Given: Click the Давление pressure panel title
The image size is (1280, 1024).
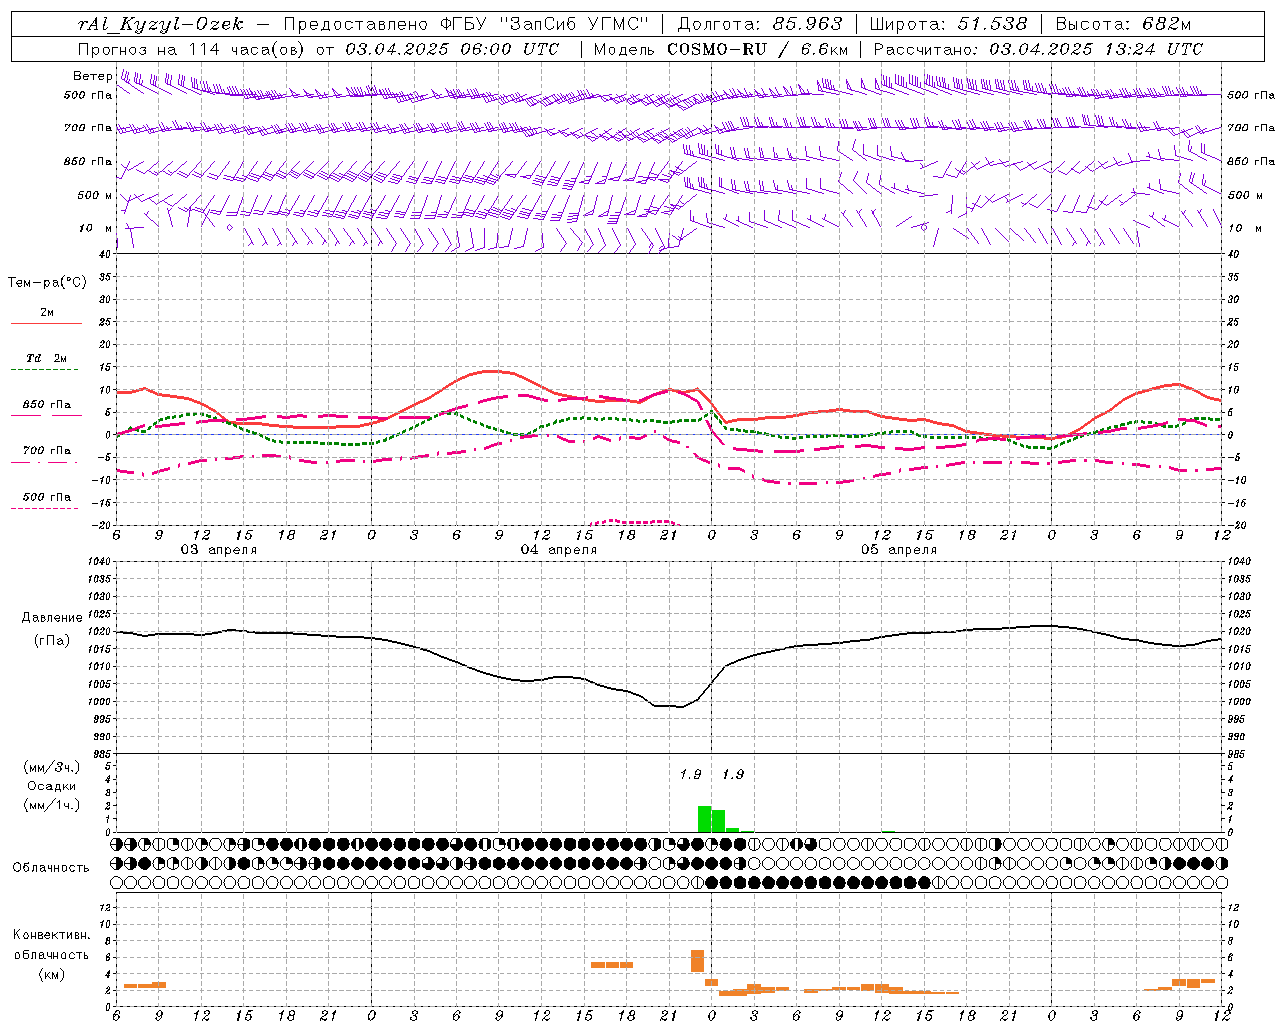Looking at the screenshot, I should [52, 618].
